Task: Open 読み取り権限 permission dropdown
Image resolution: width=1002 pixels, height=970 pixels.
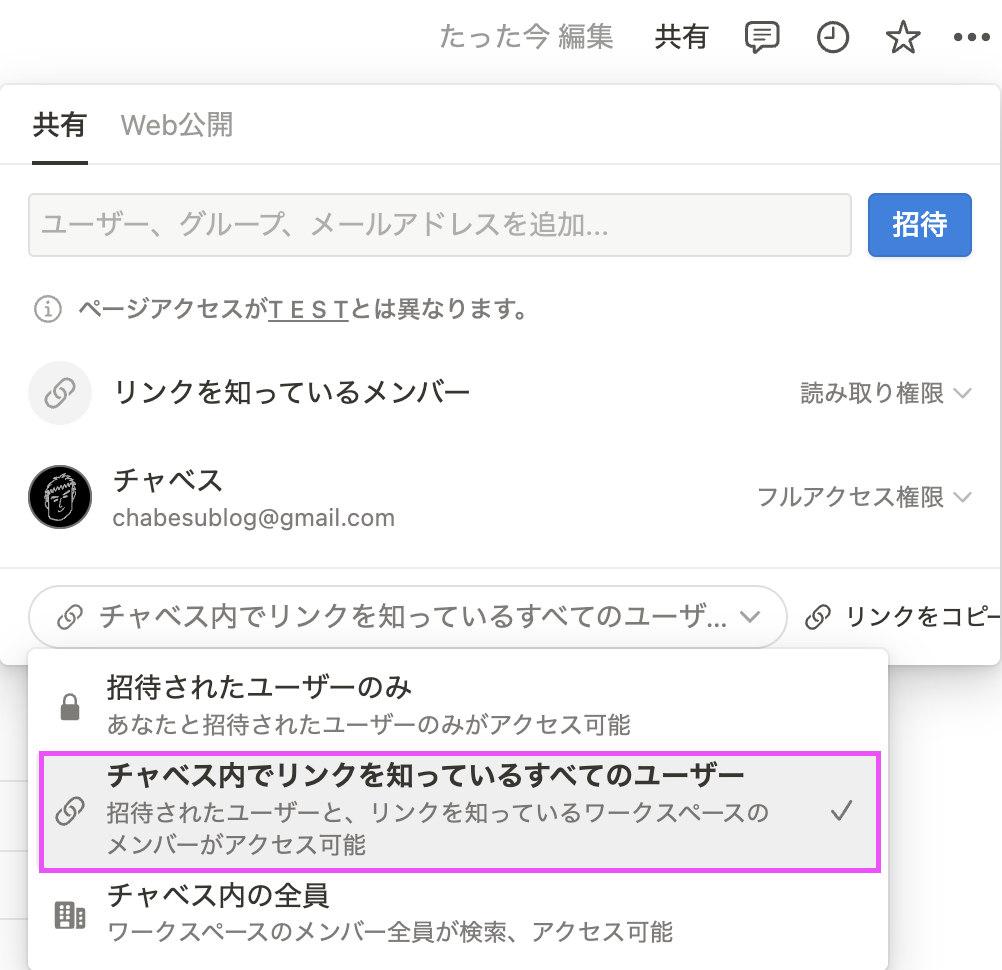Action: tap(886, 393)
